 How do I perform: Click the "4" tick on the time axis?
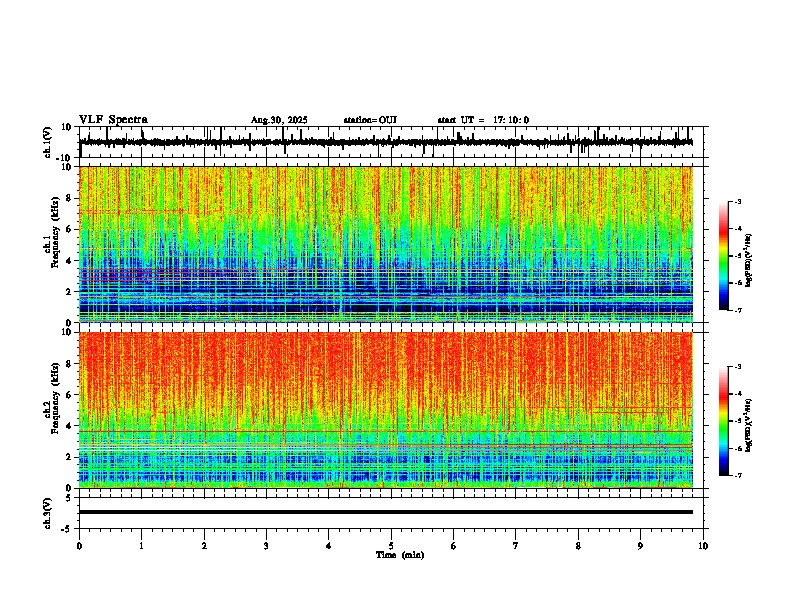329,546
